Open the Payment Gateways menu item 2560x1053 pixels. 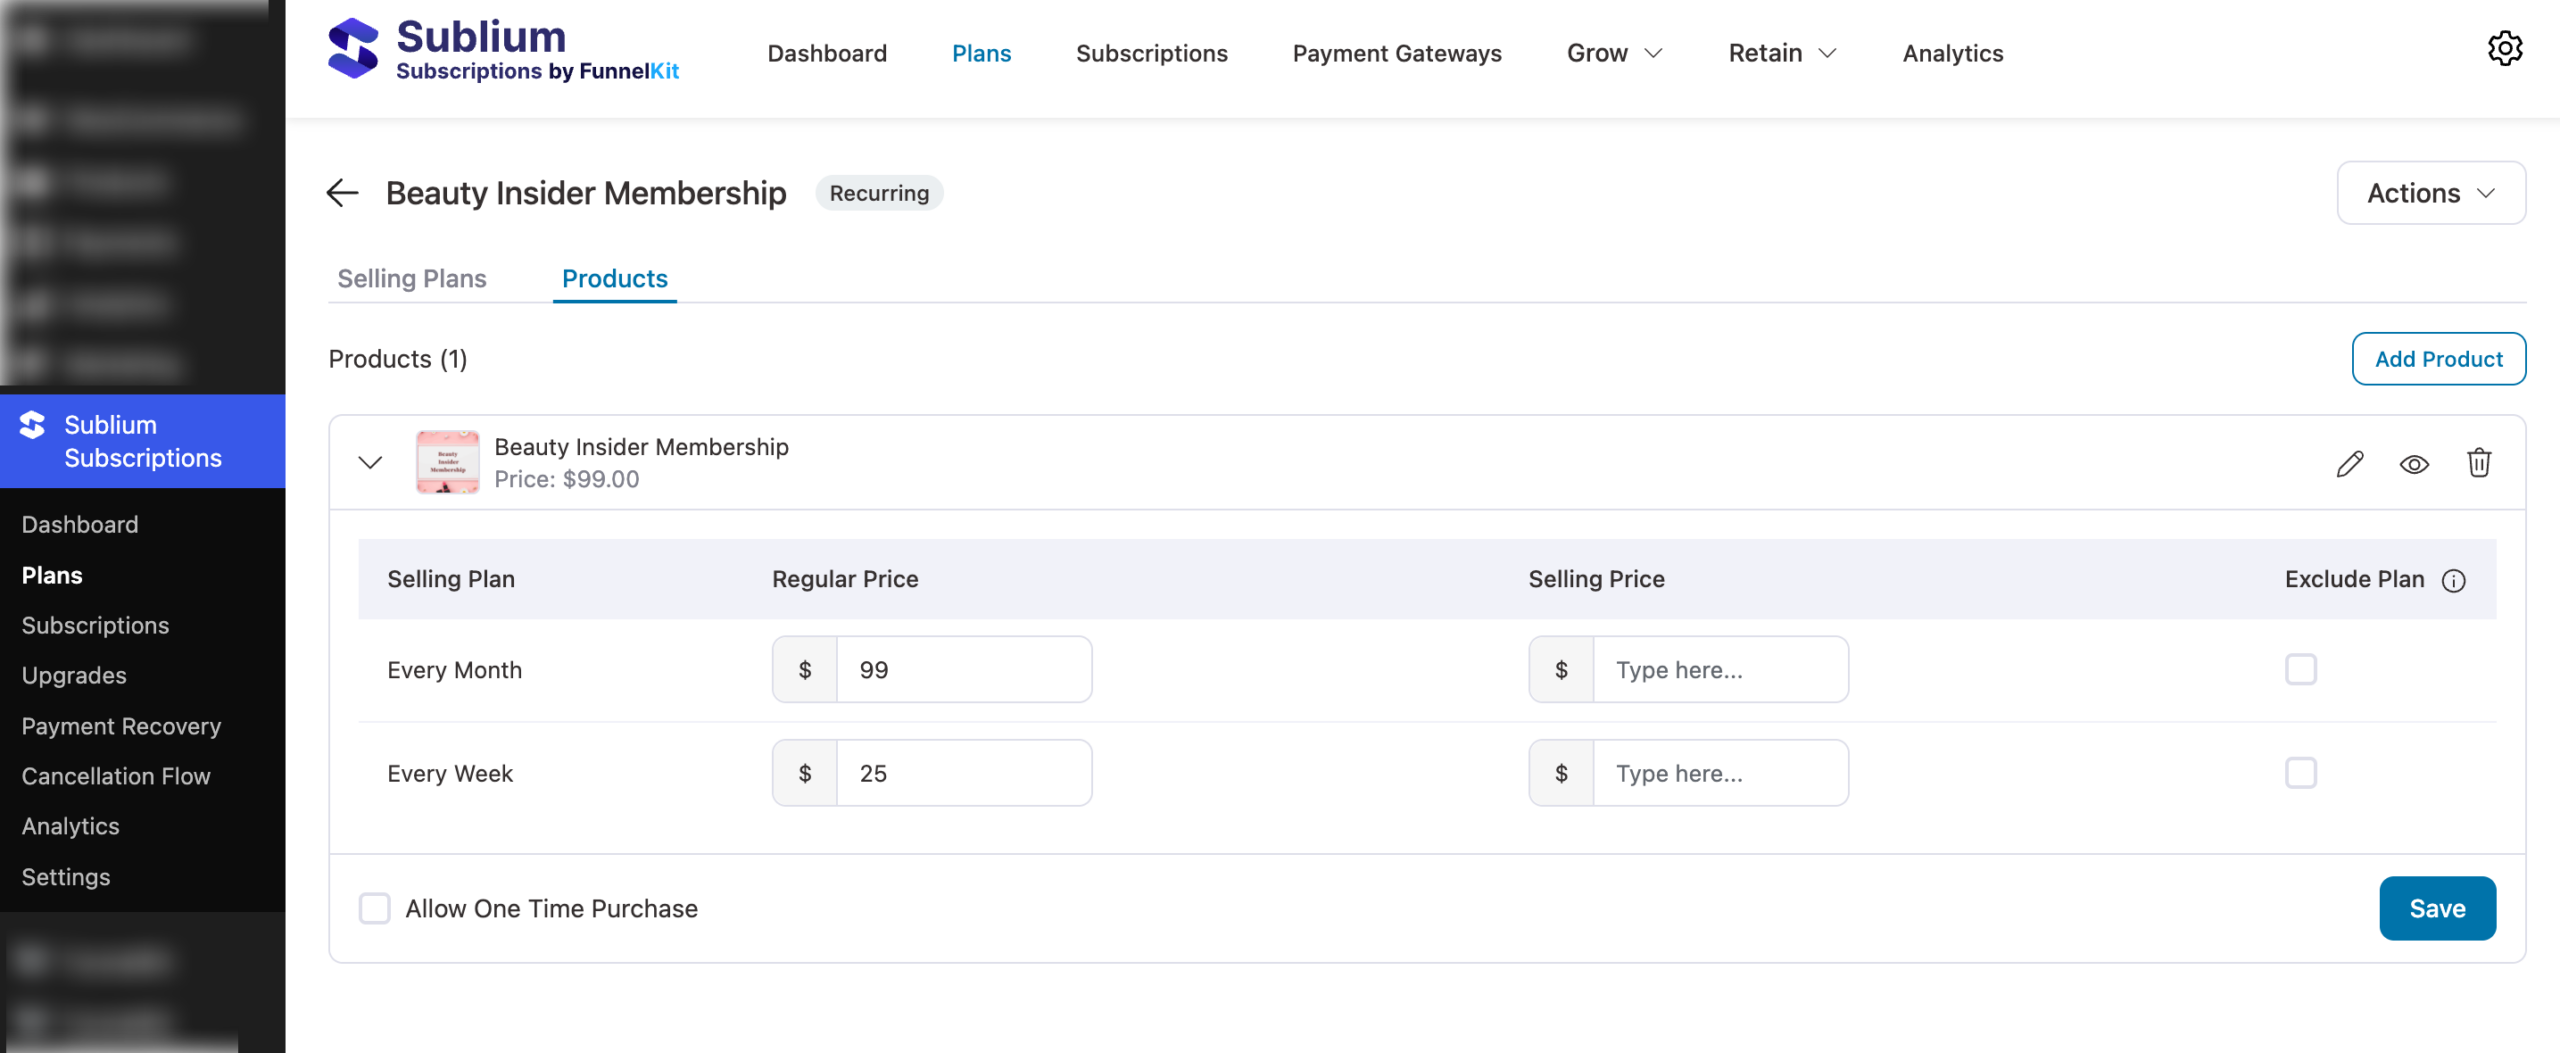click(1397, 53)
